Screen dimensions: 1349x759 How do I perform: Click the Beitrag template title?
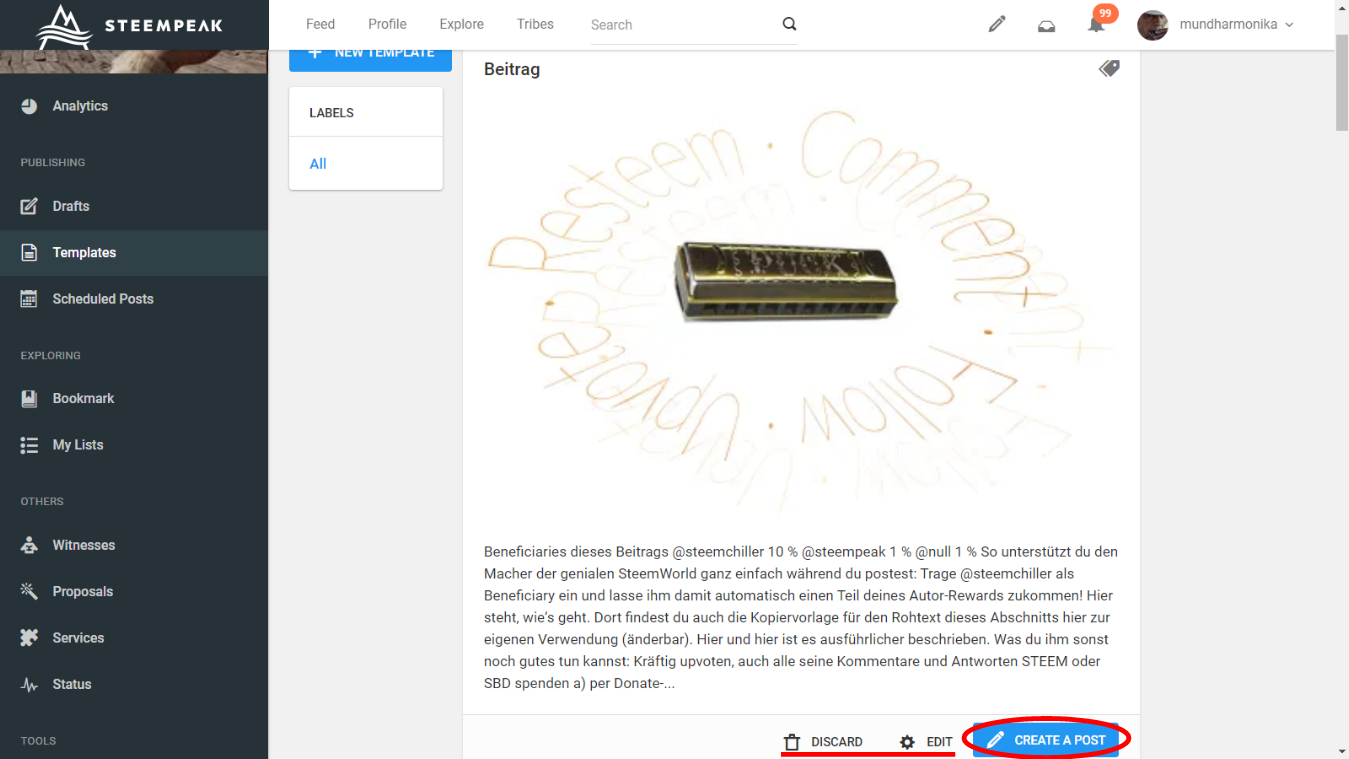point(512,69)
